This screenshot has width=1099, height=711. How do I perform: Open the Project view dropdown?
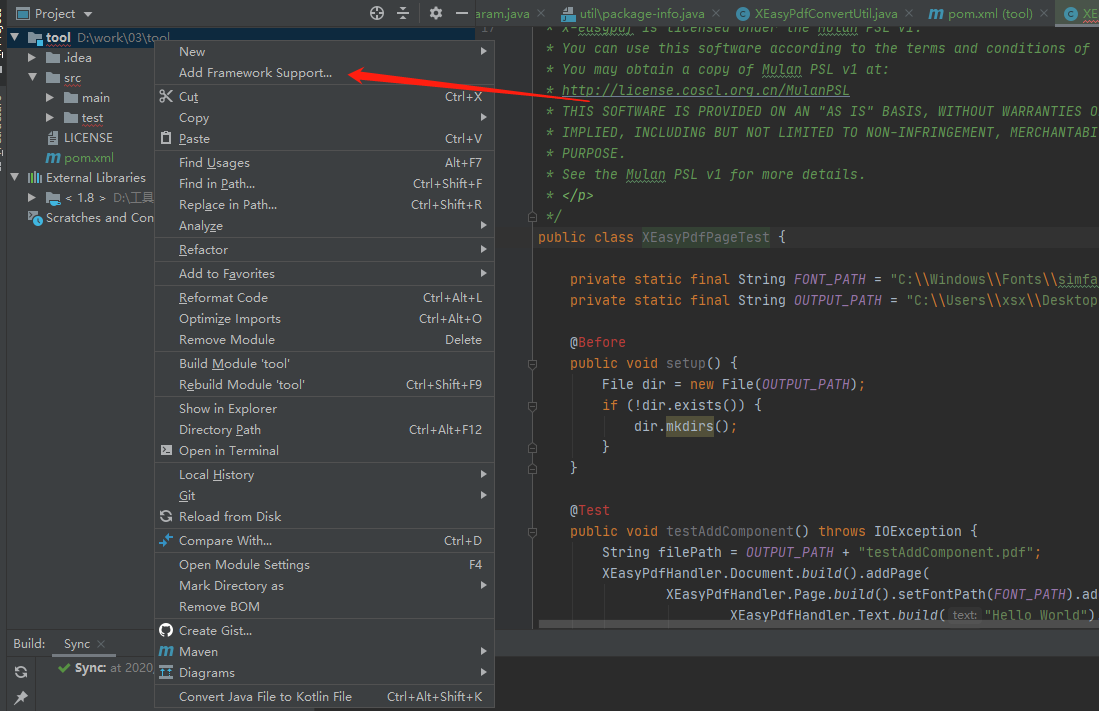tap(88, 14)
